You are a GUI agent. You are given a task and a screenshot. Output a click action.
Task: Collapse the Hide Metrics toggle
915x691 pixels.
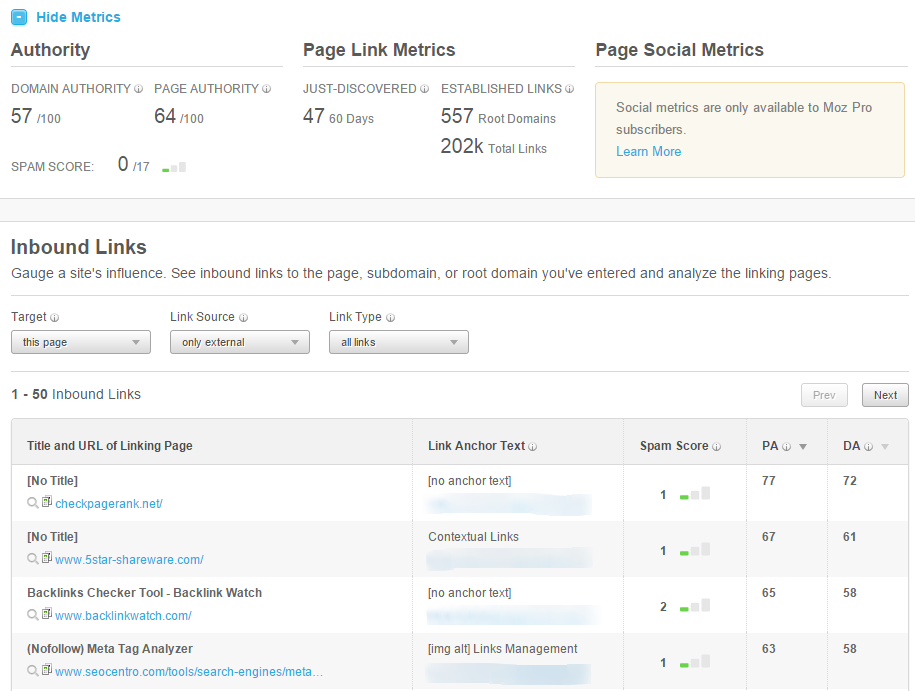point(19,17)
